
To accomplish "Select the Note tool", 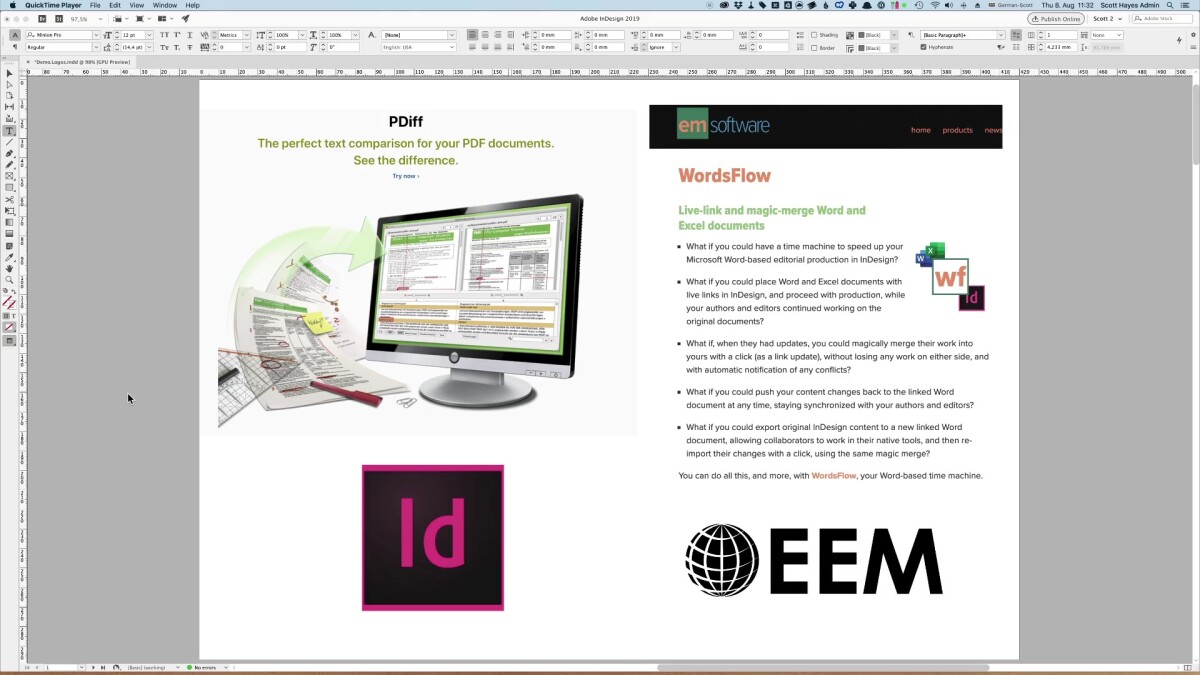I will (10, 245).
